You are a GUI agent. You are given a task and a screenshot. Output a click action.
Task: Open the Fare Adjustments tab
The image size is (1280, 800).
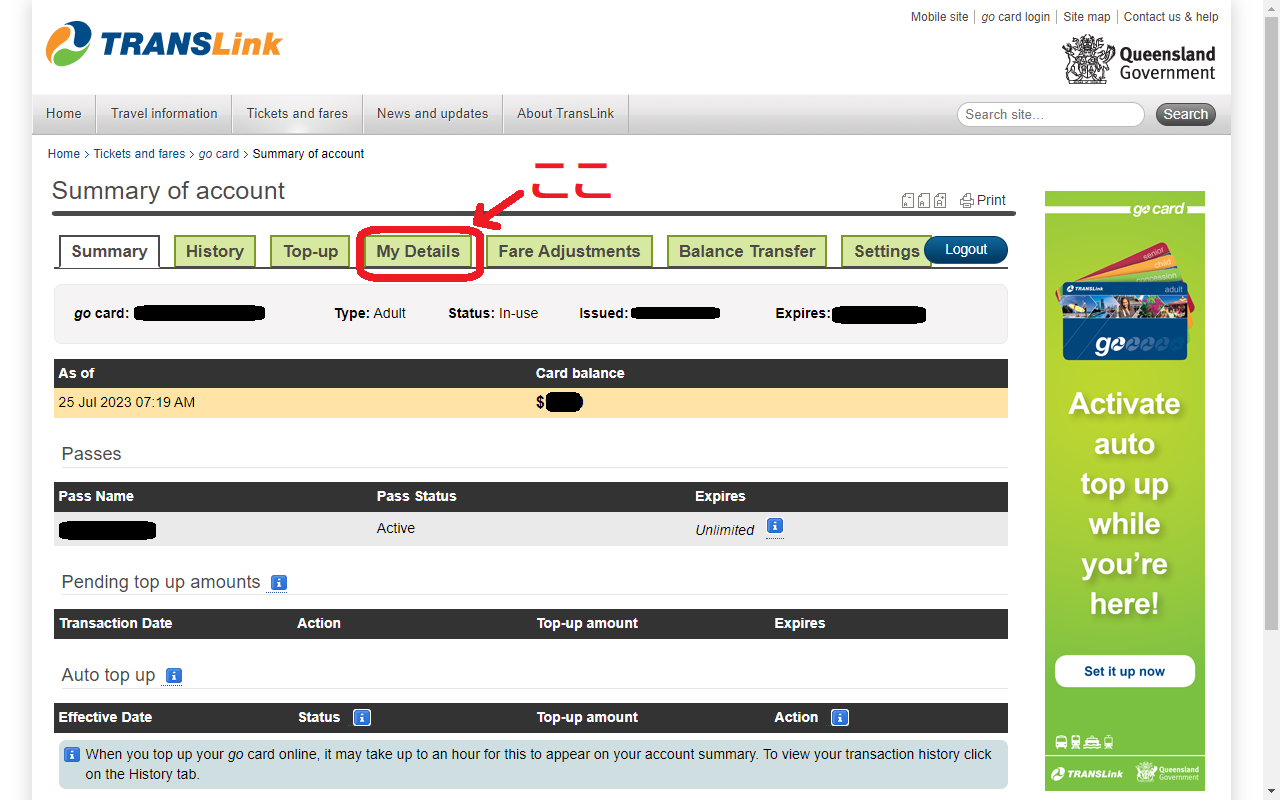[x=569, y=251]
